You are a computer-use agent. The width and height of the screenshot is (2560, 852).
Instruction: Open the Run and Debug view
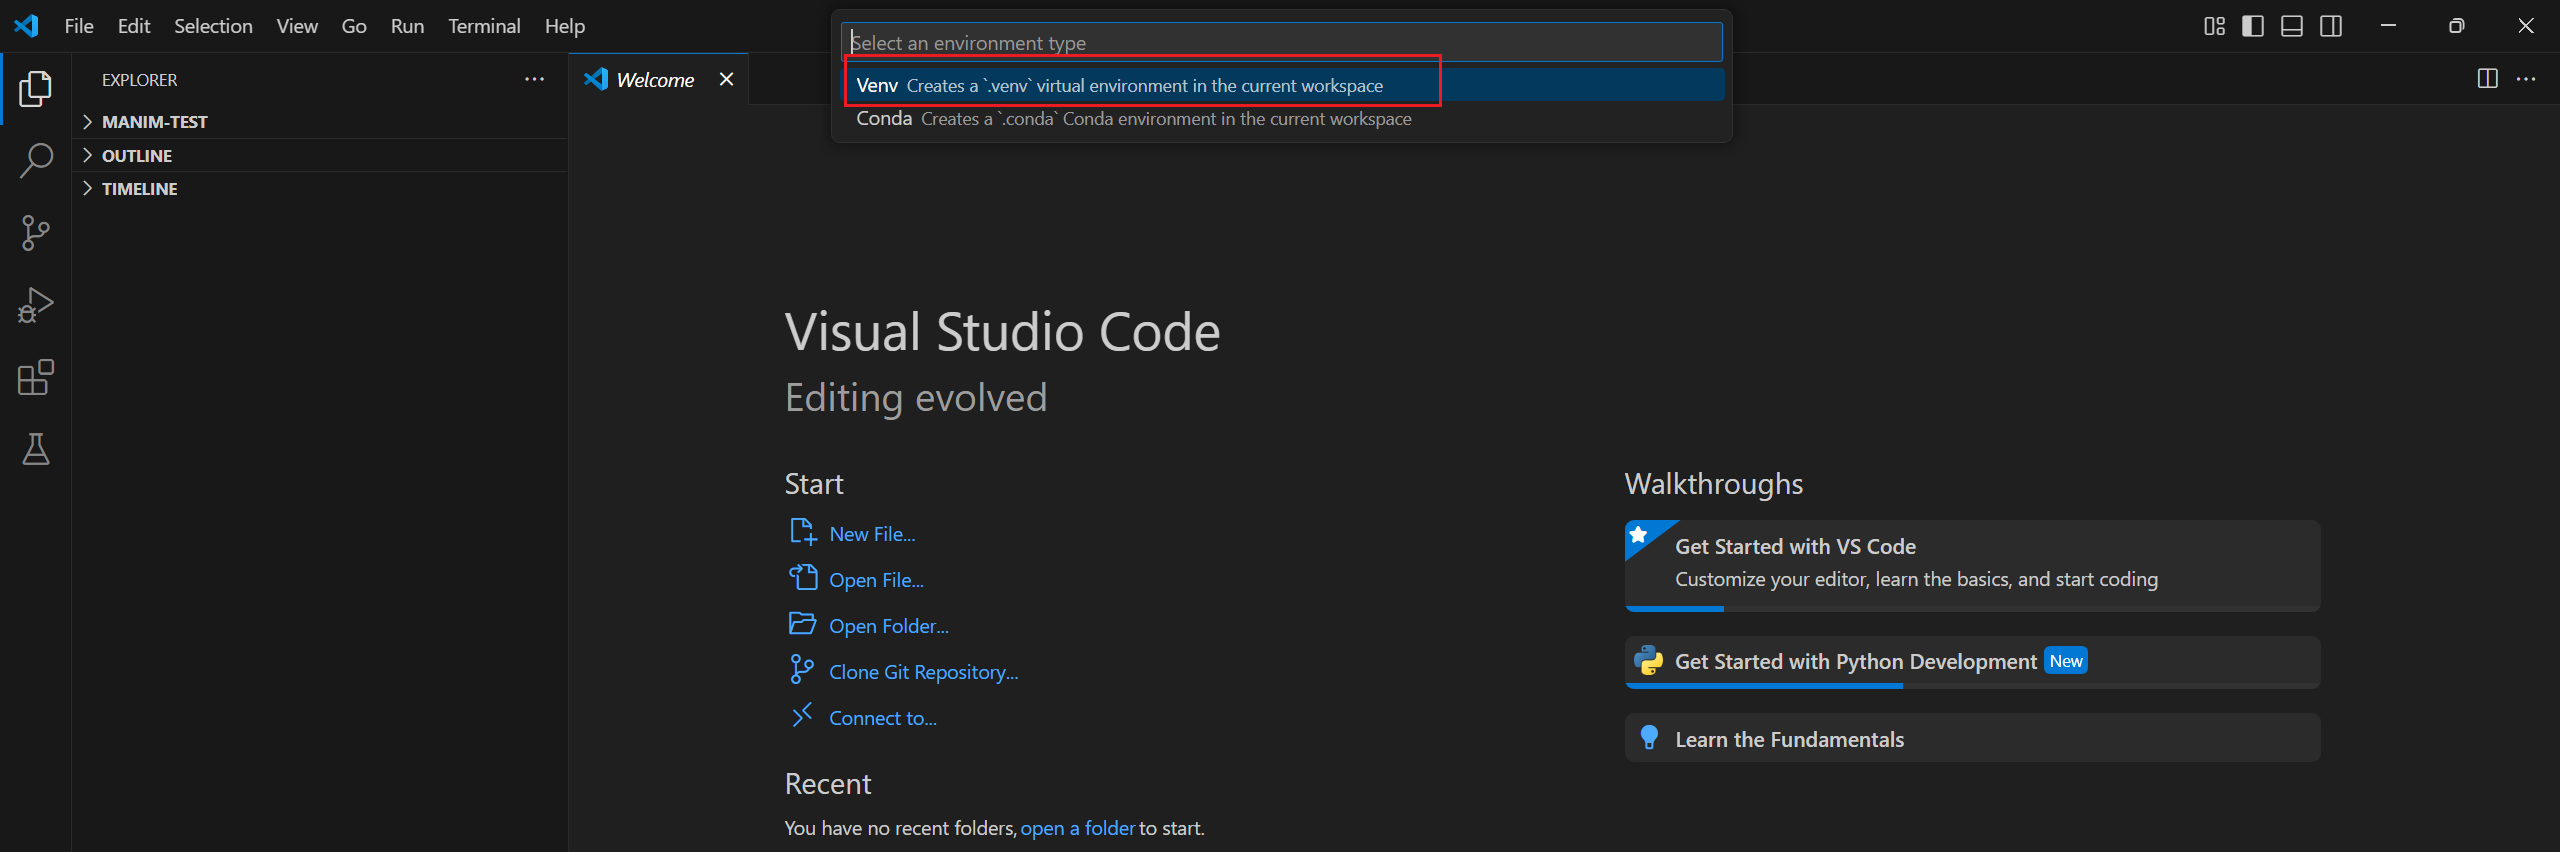coord(35,305)
